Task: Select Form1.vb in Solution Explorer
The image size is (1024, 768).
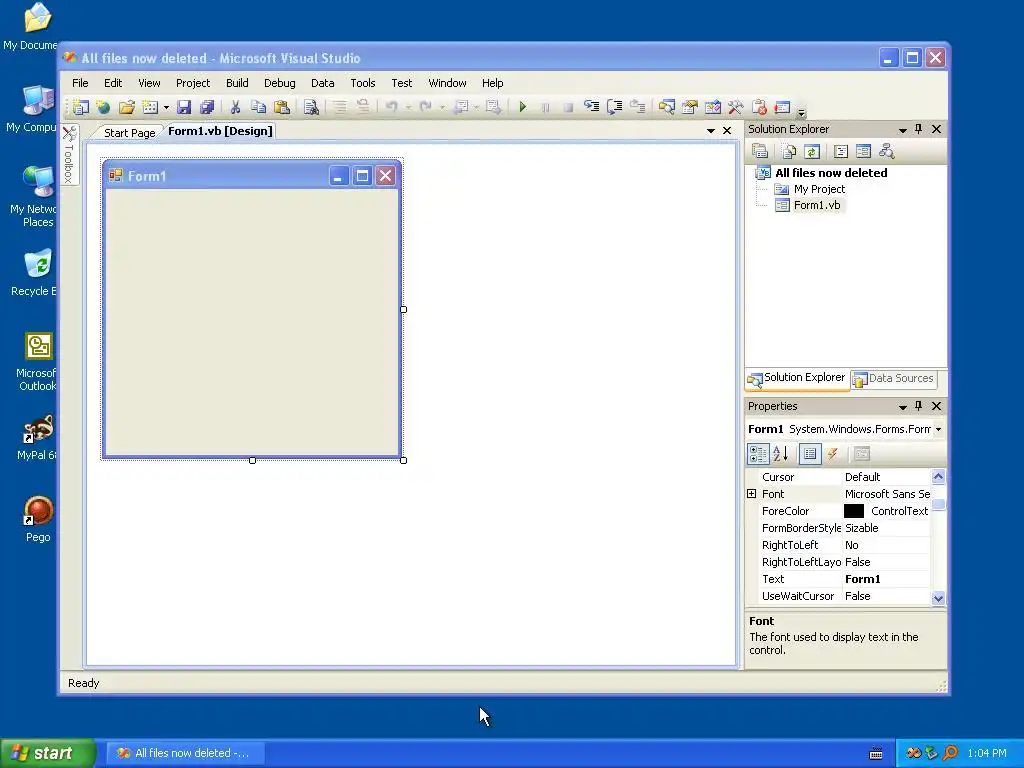Action: [x=817, y=205]
